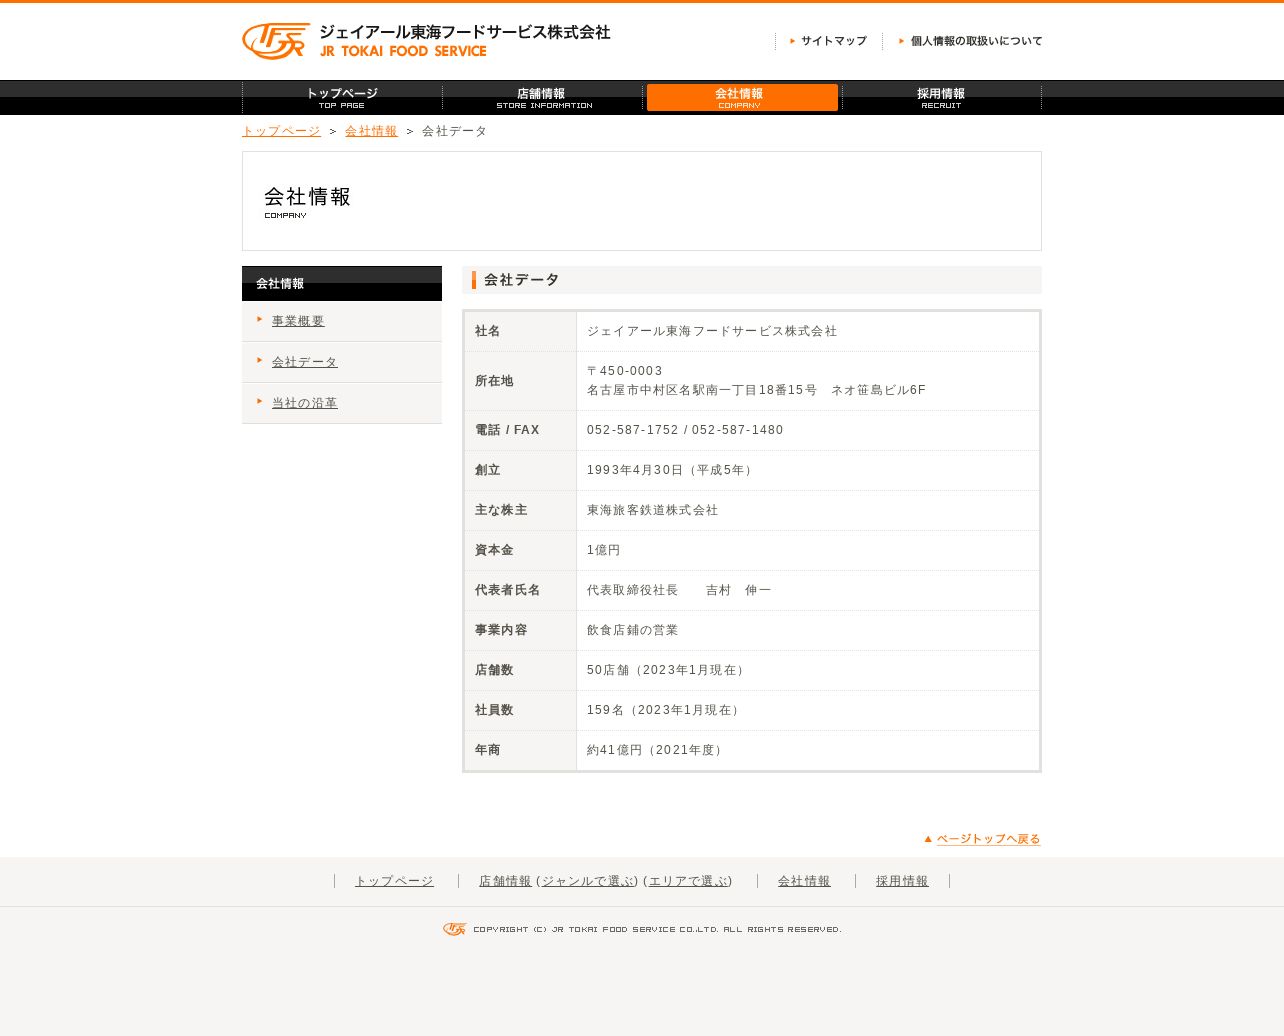Open 採用情報 Recruit nav item
Screen dimensions: 1284x1036
(942, 98)
